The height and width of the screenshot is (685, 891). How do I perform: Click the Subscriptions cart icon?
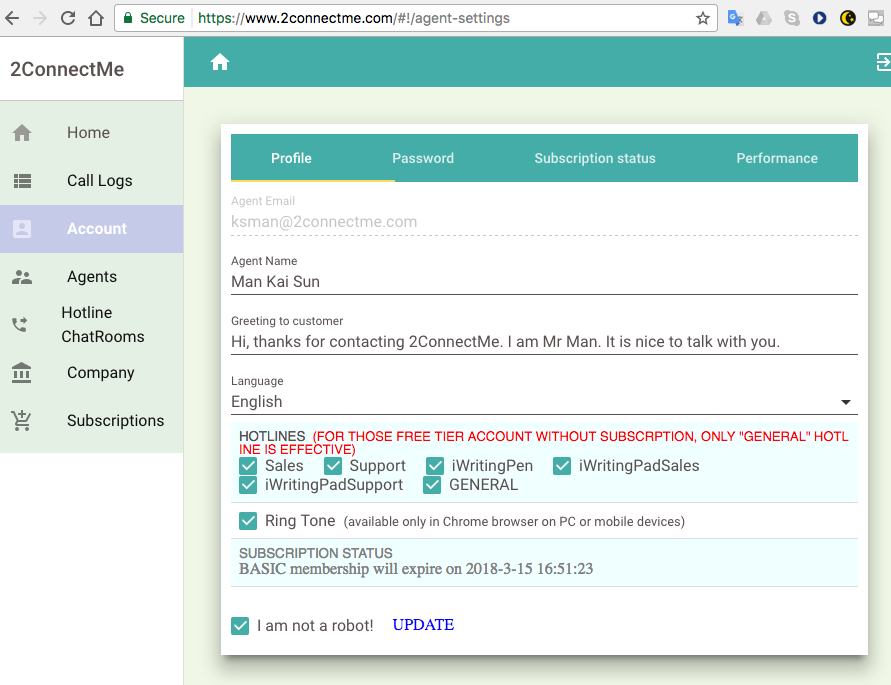pyautogui.click(x=22, y=421)
